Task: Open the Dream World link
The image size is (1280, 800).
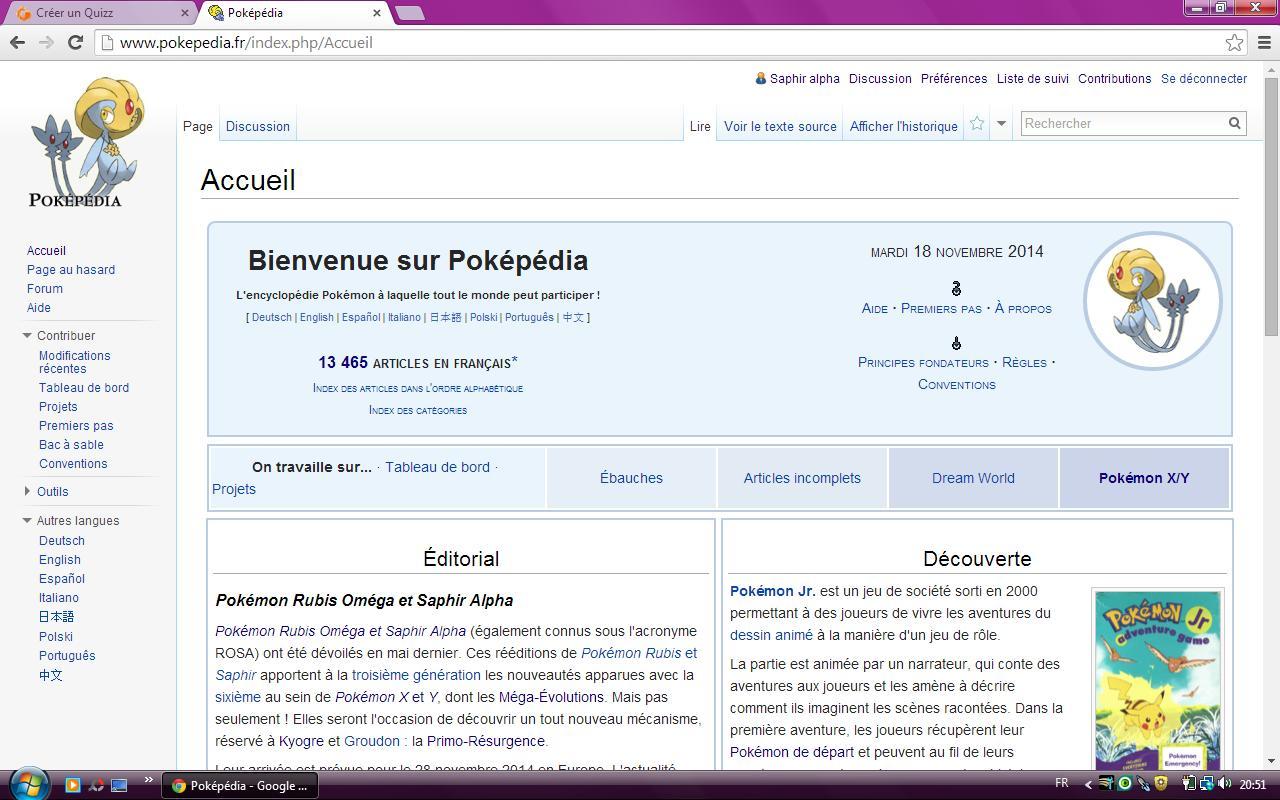Action: point(973,478)
